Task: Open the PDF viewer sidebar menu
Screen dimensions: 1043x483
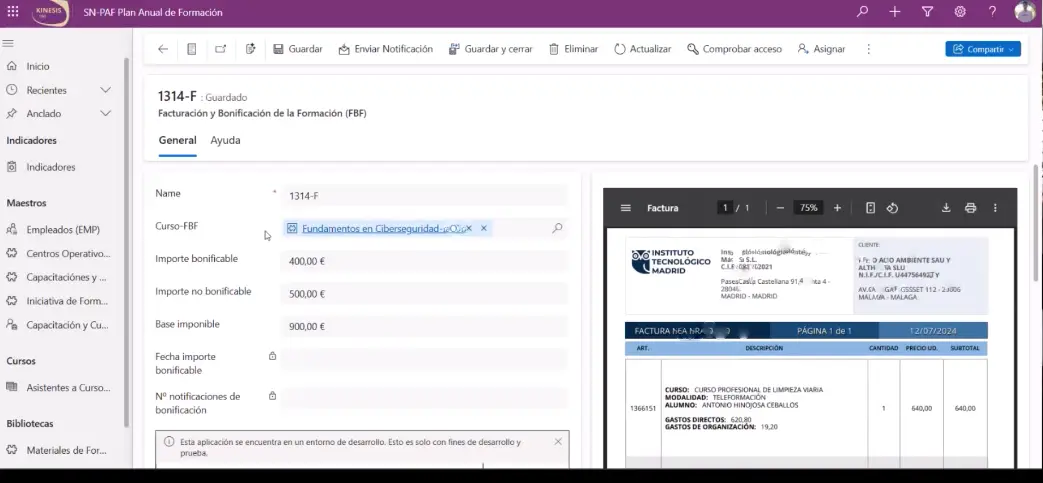Action: click(625, 208)
